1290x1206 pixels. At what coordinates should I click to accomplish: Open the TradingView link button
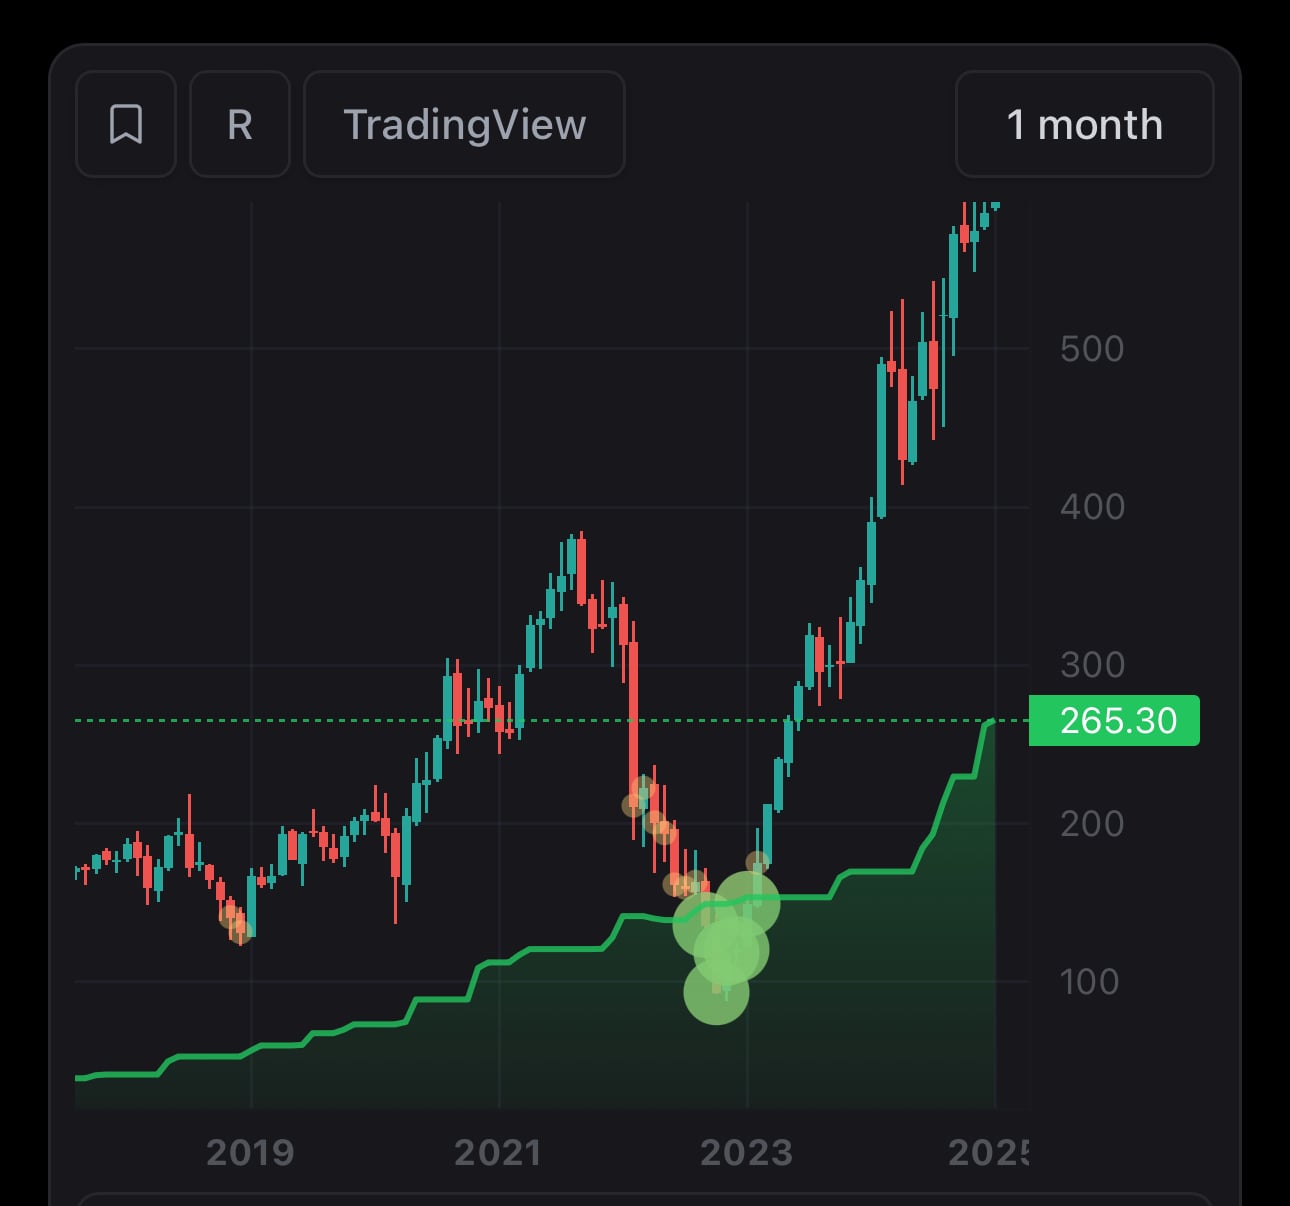[x=464, y=124]
